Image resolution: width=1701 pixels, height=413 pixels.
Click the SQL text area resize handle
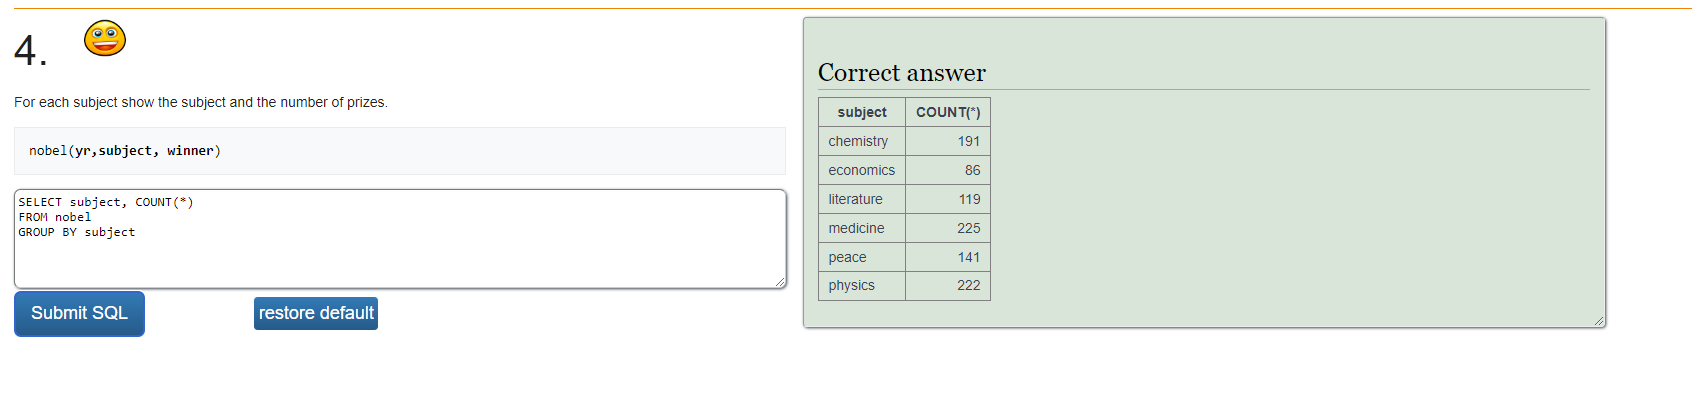(780, 282)
